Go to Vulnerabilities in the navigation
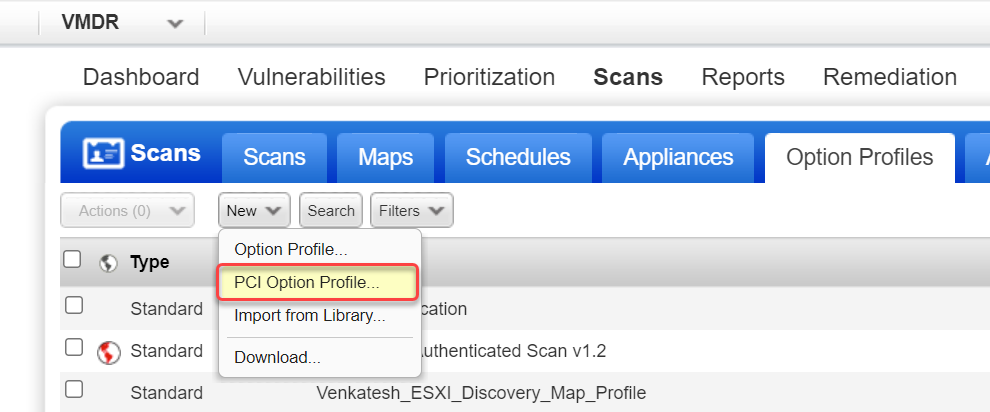The image size is (990, 412). [x=311, y=77]
